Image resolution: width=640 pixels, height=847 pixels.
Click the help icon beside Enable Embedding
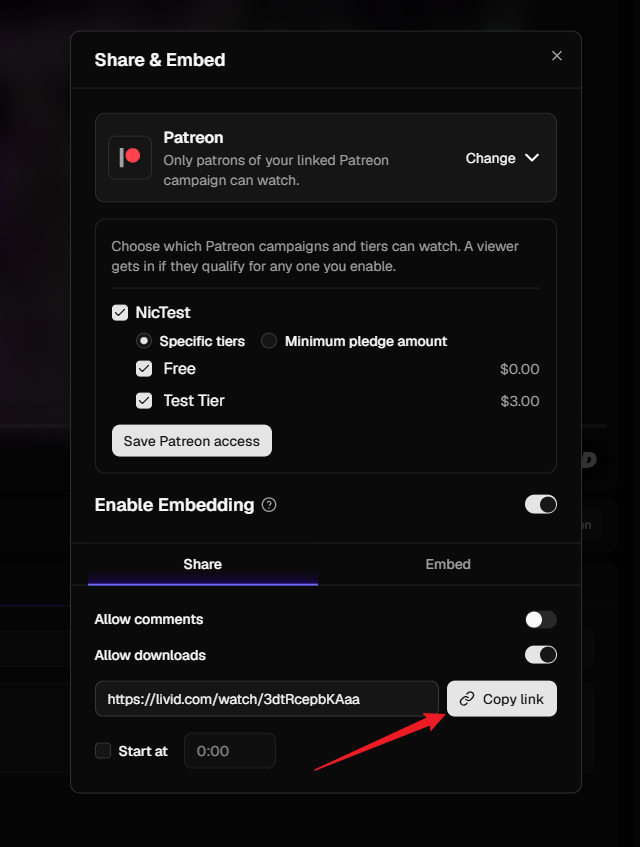pos(269,505)
